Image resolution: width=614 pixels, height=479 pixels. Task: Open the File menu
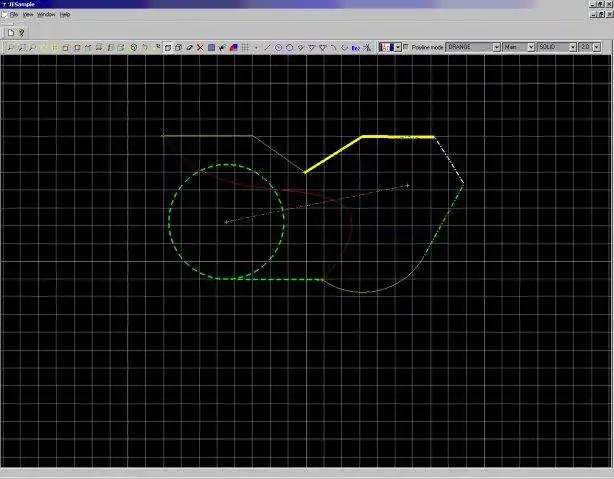point(14,14)
